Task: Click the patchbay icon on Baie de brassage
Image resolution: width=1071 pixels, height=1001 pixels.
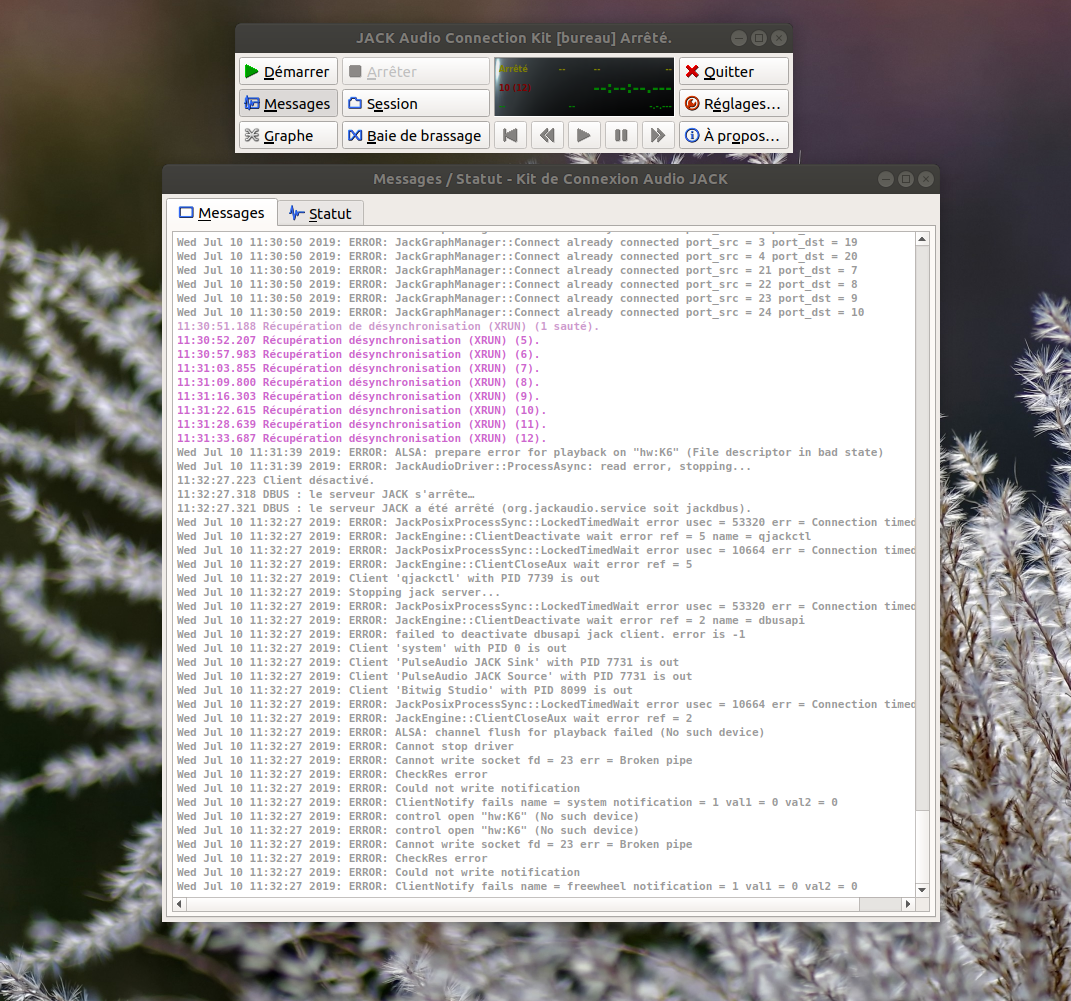Action: pos(355,136)
